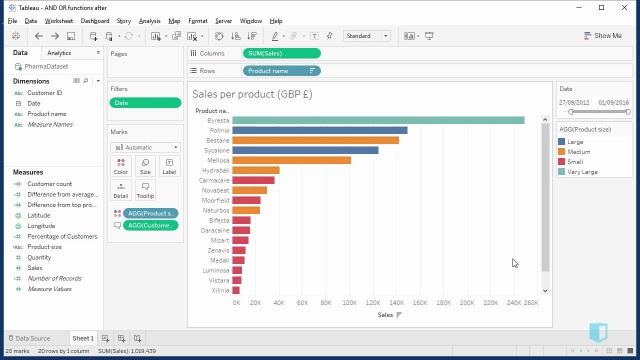This screenshot has height=360, width=640.
Task: Click the Redo forward arrow
Action: click(55, 36)
